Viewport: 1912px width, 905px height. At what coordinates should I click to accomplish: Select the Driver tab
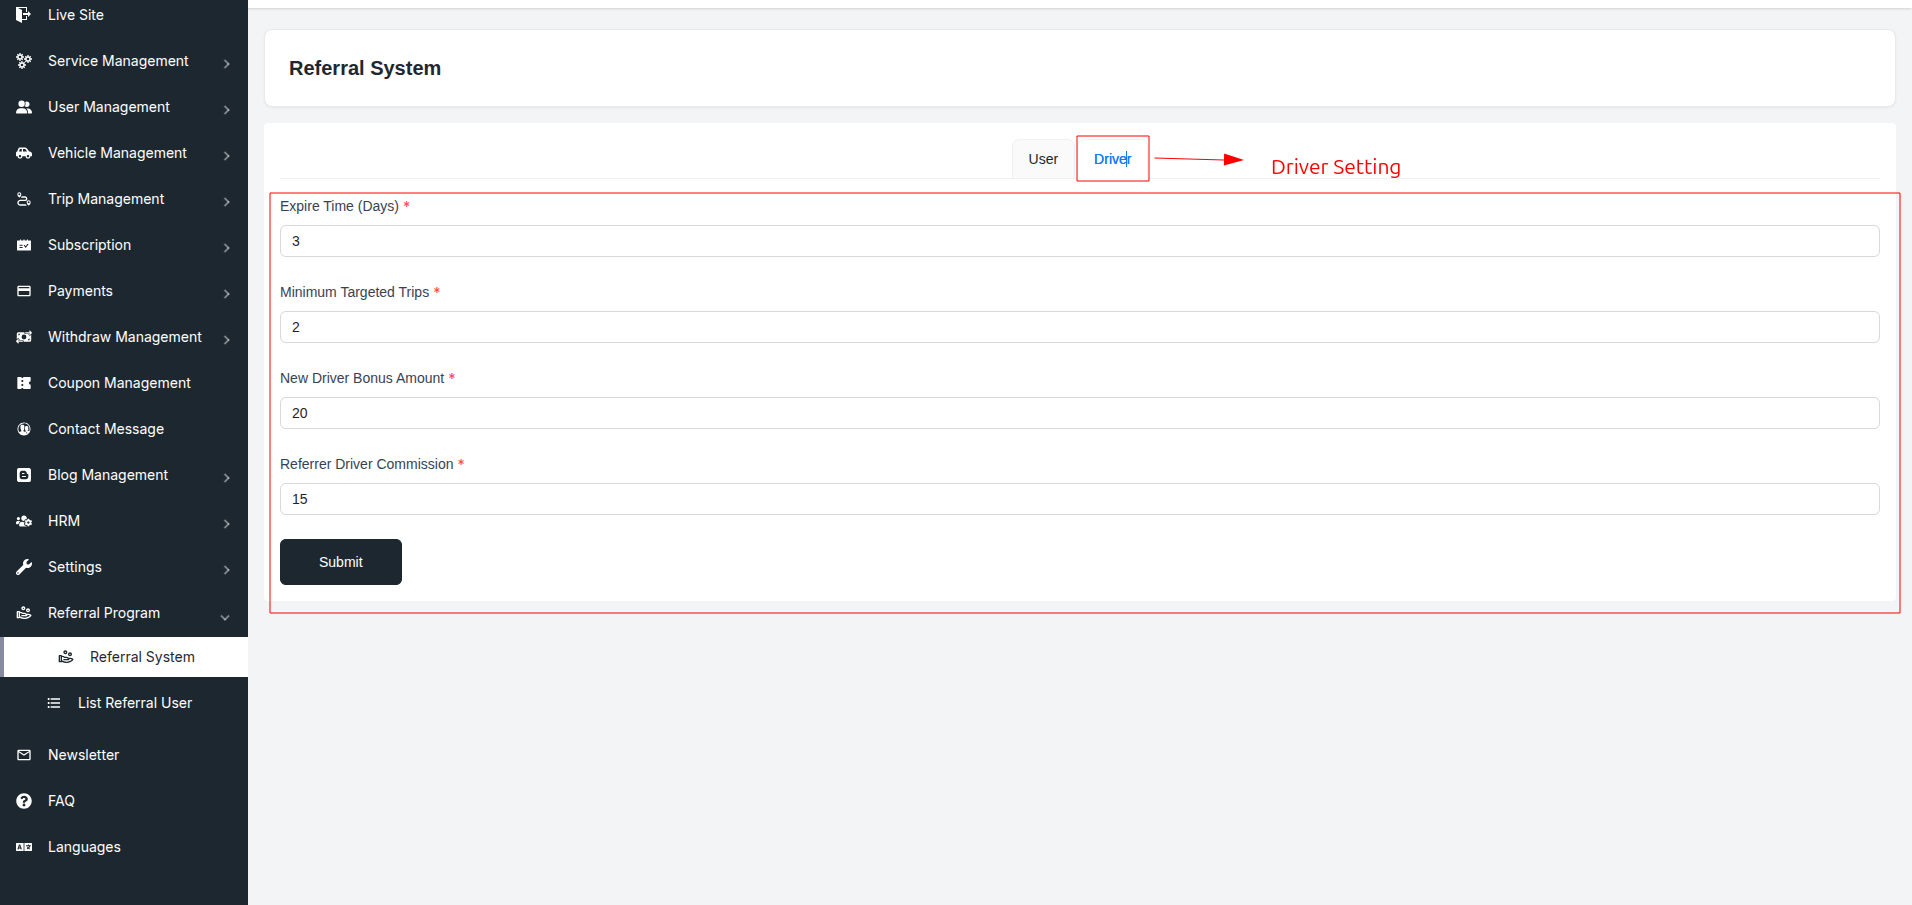pos(1112,159)
